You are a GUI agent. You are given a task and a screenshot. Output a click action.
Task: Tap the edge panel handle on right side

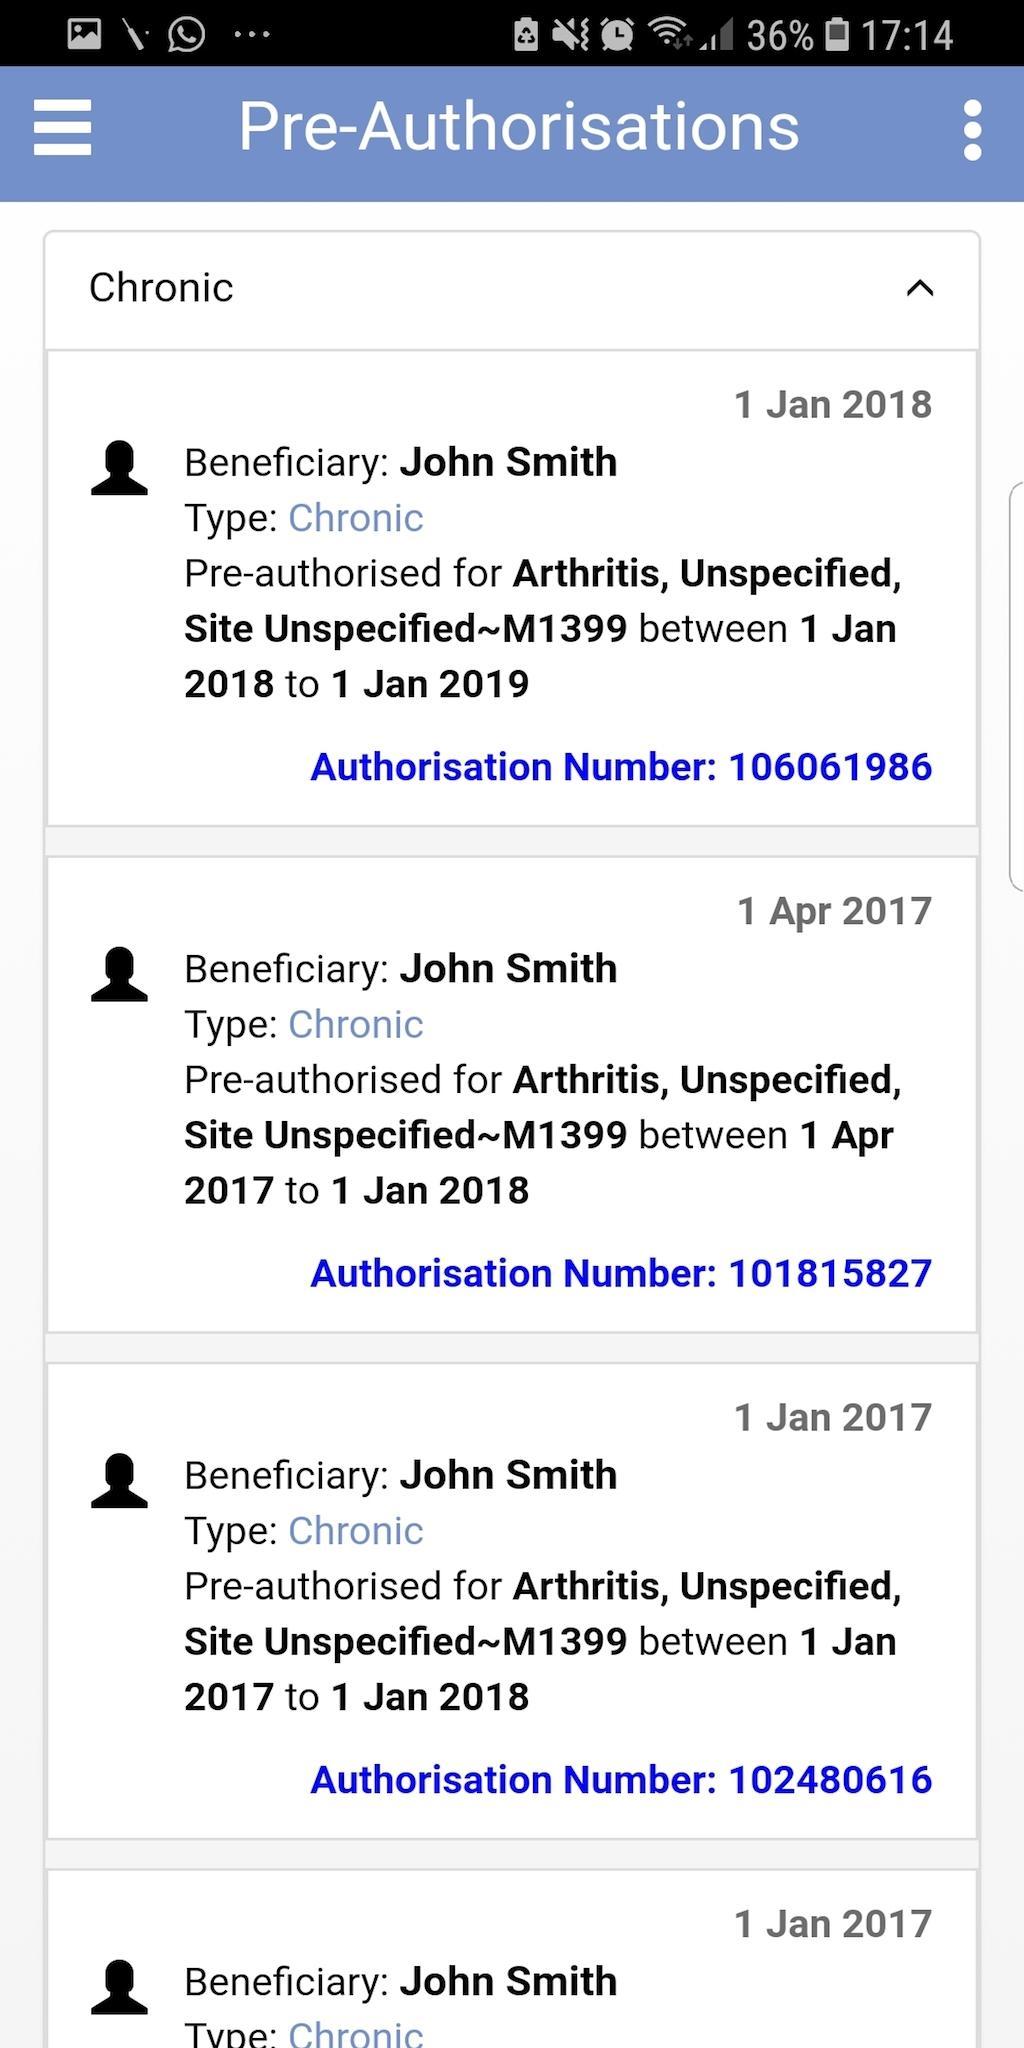(1016, 686)
